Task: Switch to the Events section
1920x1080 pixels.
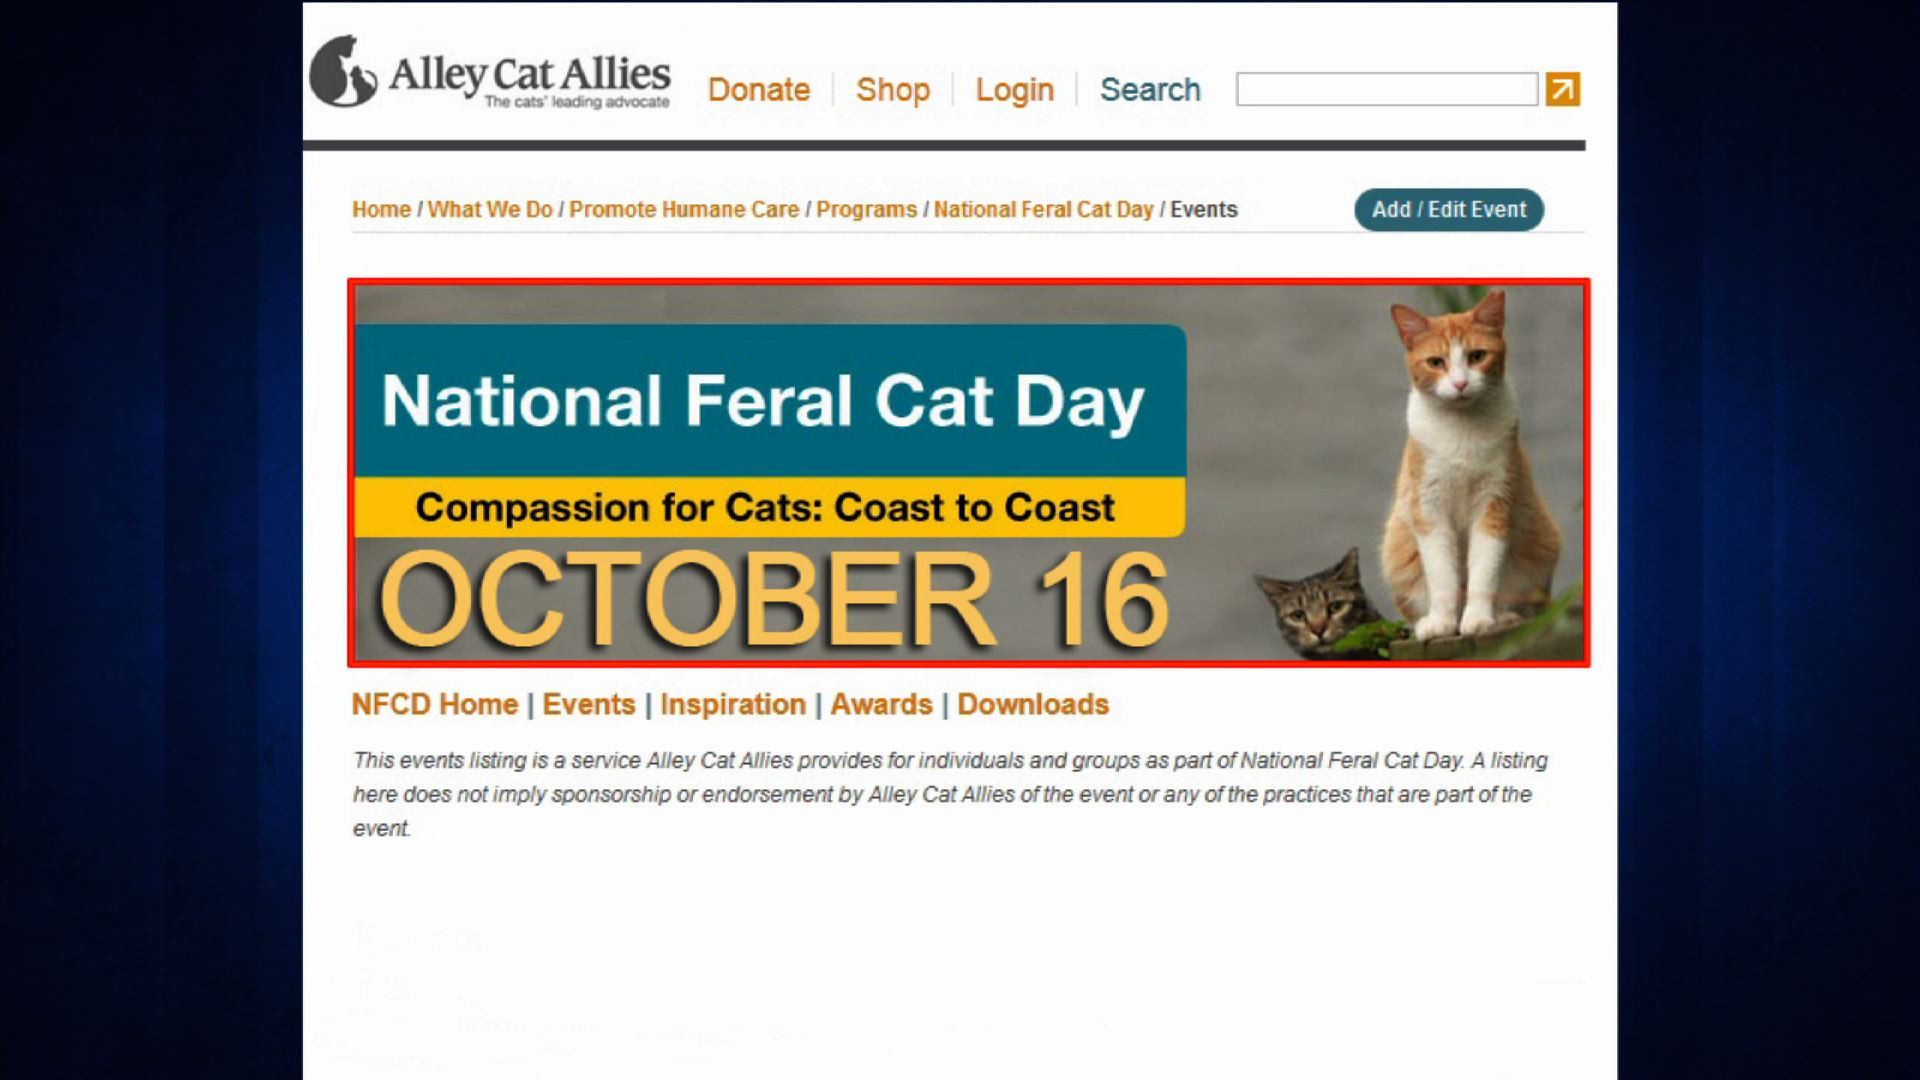Action: 588,705
